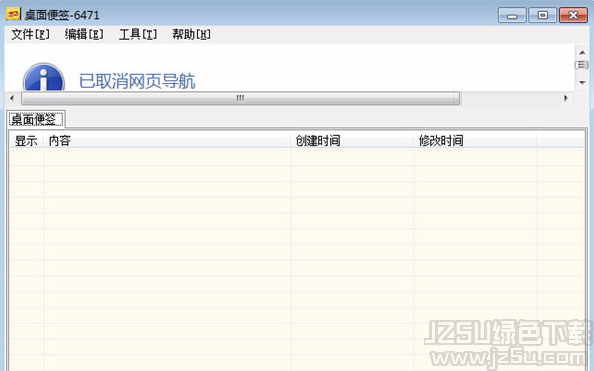Click the vertical scrollbar thumb
This screenshot has width=594, height=371.
(582, 65)
